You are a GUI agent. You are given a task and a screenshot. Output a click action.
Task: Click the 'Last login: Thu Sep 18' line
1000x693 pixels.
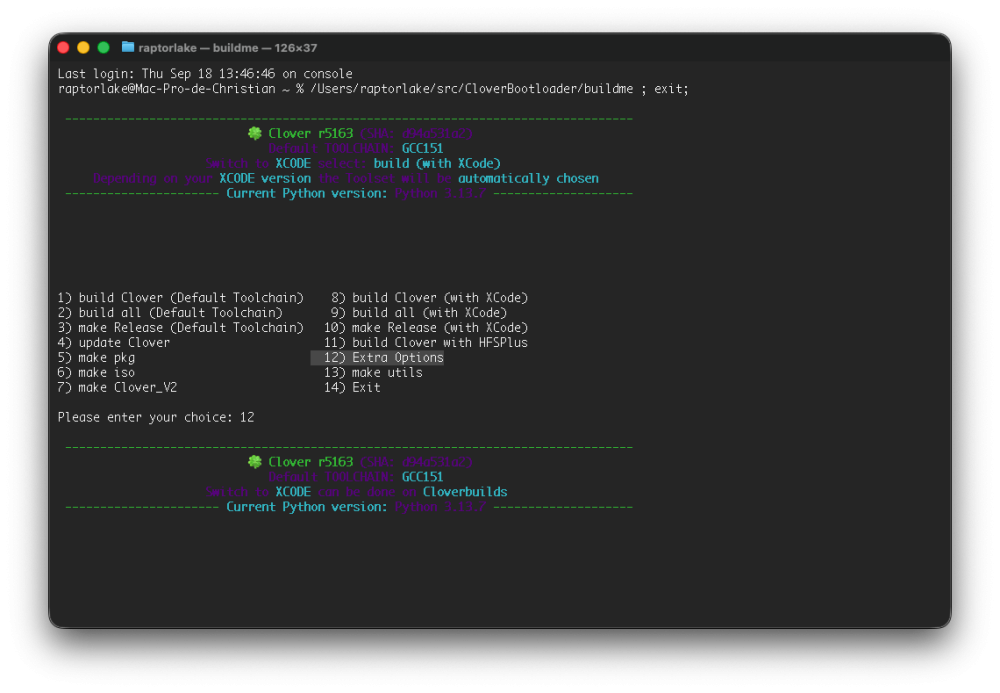pos(205,74)
